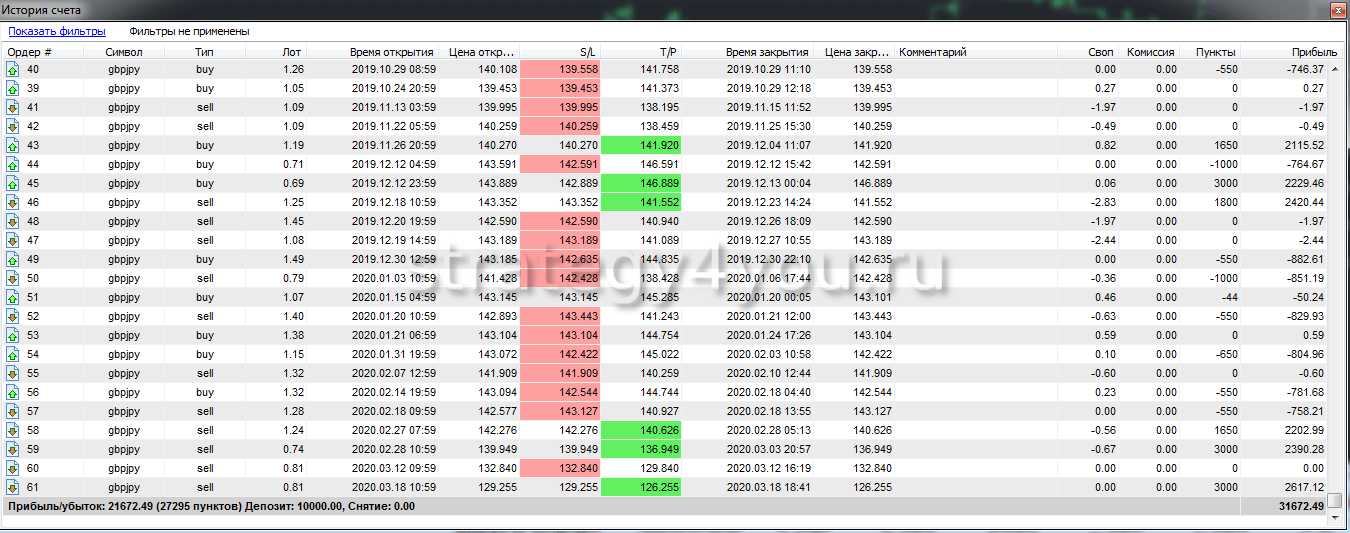Screen dimensions: 1350x533
Task: Select the Комментарий column header
Action: pos(933,52)
